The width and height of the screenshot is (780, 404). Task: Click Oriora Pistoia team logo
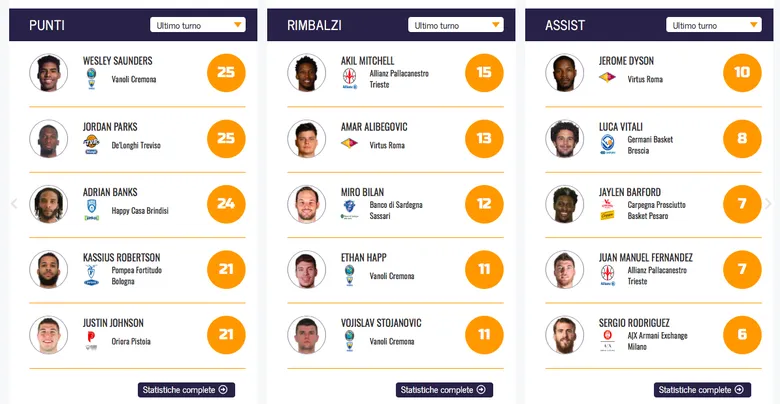click(91, 340)
